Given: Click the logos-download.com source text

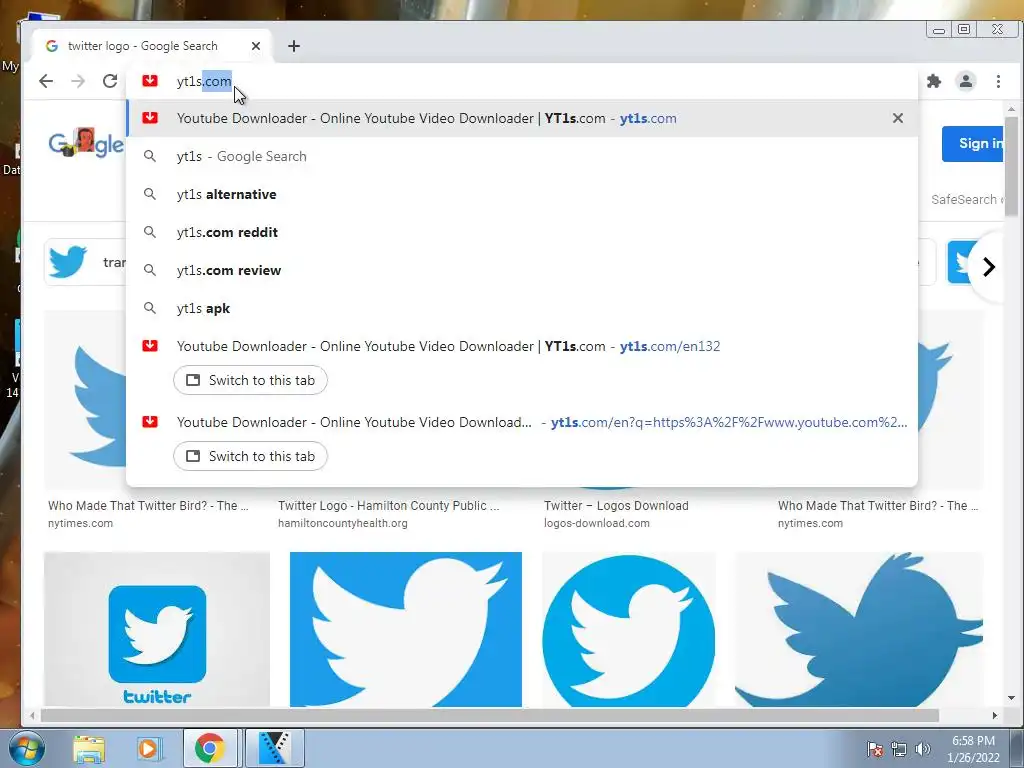Looking at the screenshot, I should pos(597,523).
